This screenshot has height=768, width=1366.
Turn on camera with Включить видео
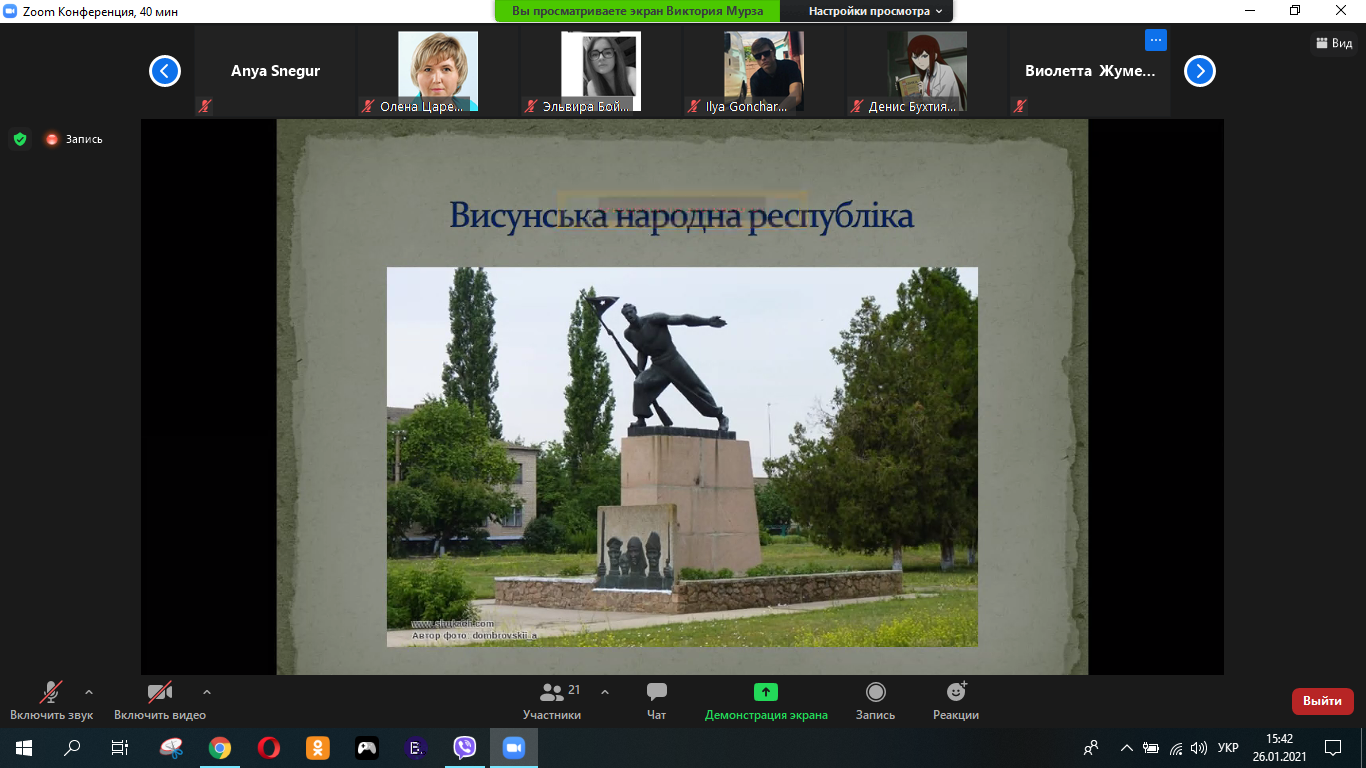pos(160,692)
